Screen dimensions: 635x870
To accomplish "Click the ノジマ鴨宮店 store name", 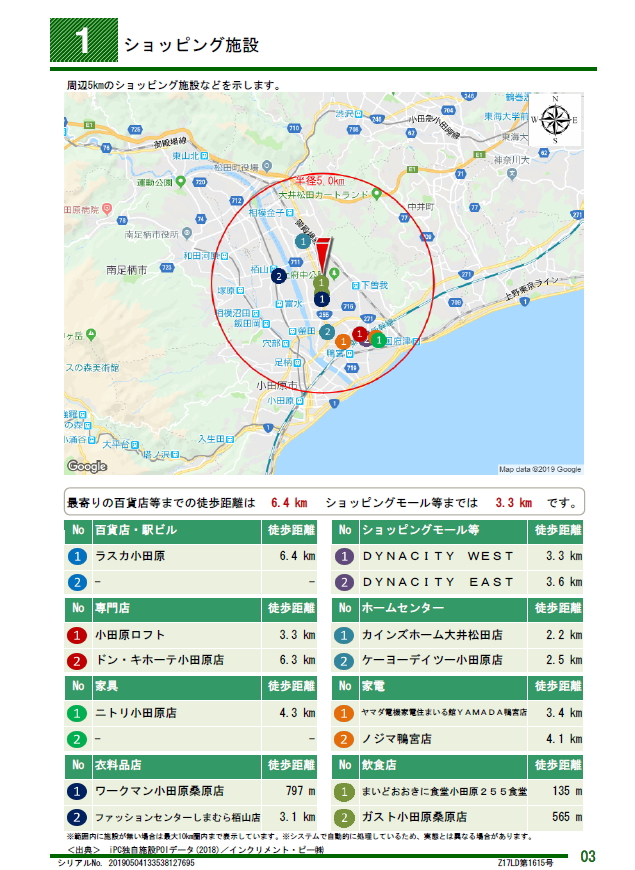I will [397, 739].
